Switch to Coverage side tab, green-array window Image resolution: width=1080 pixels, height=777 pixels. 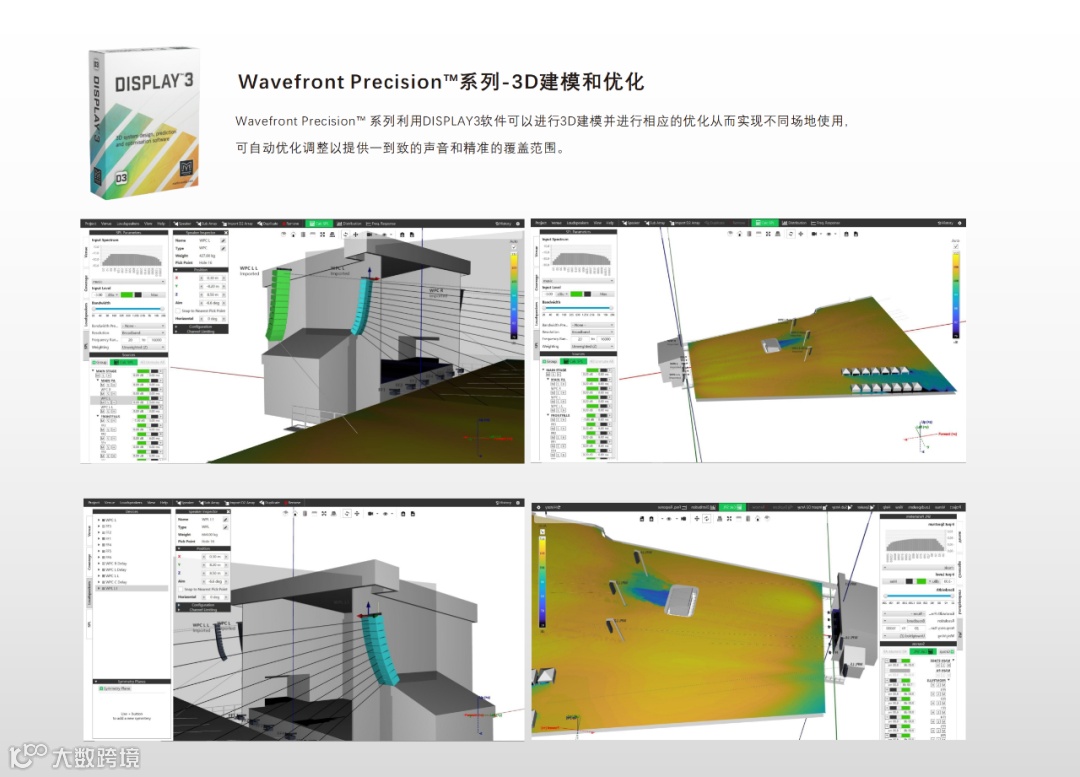point(86,283)
